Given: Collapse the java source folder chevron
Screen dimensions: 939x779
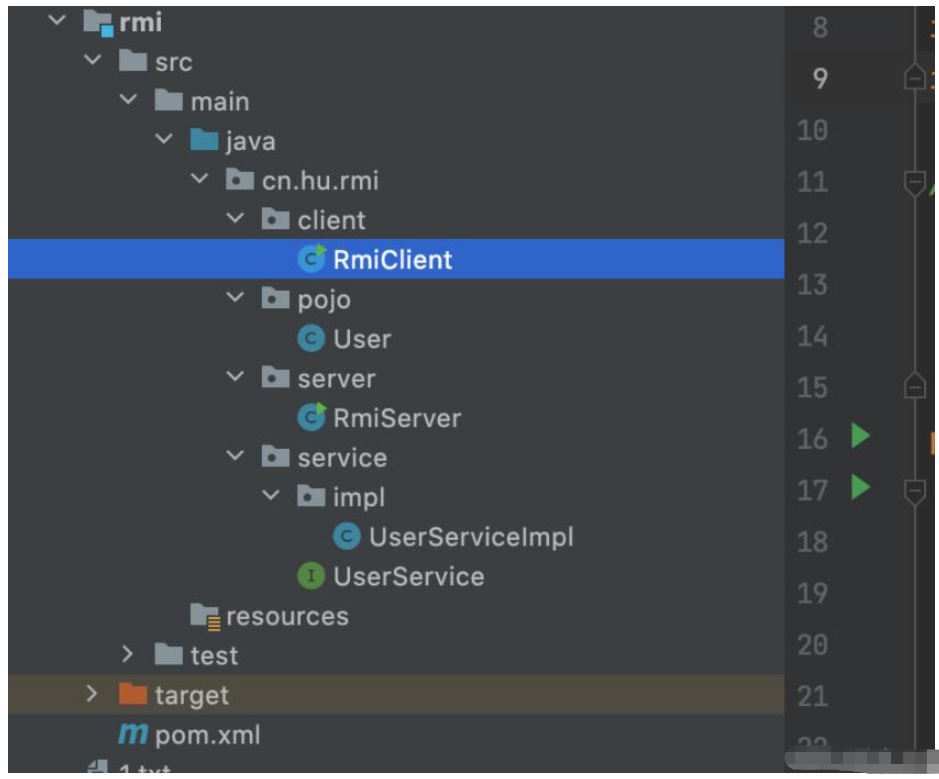Looking at the screenshot, I should tap(163, 140).
